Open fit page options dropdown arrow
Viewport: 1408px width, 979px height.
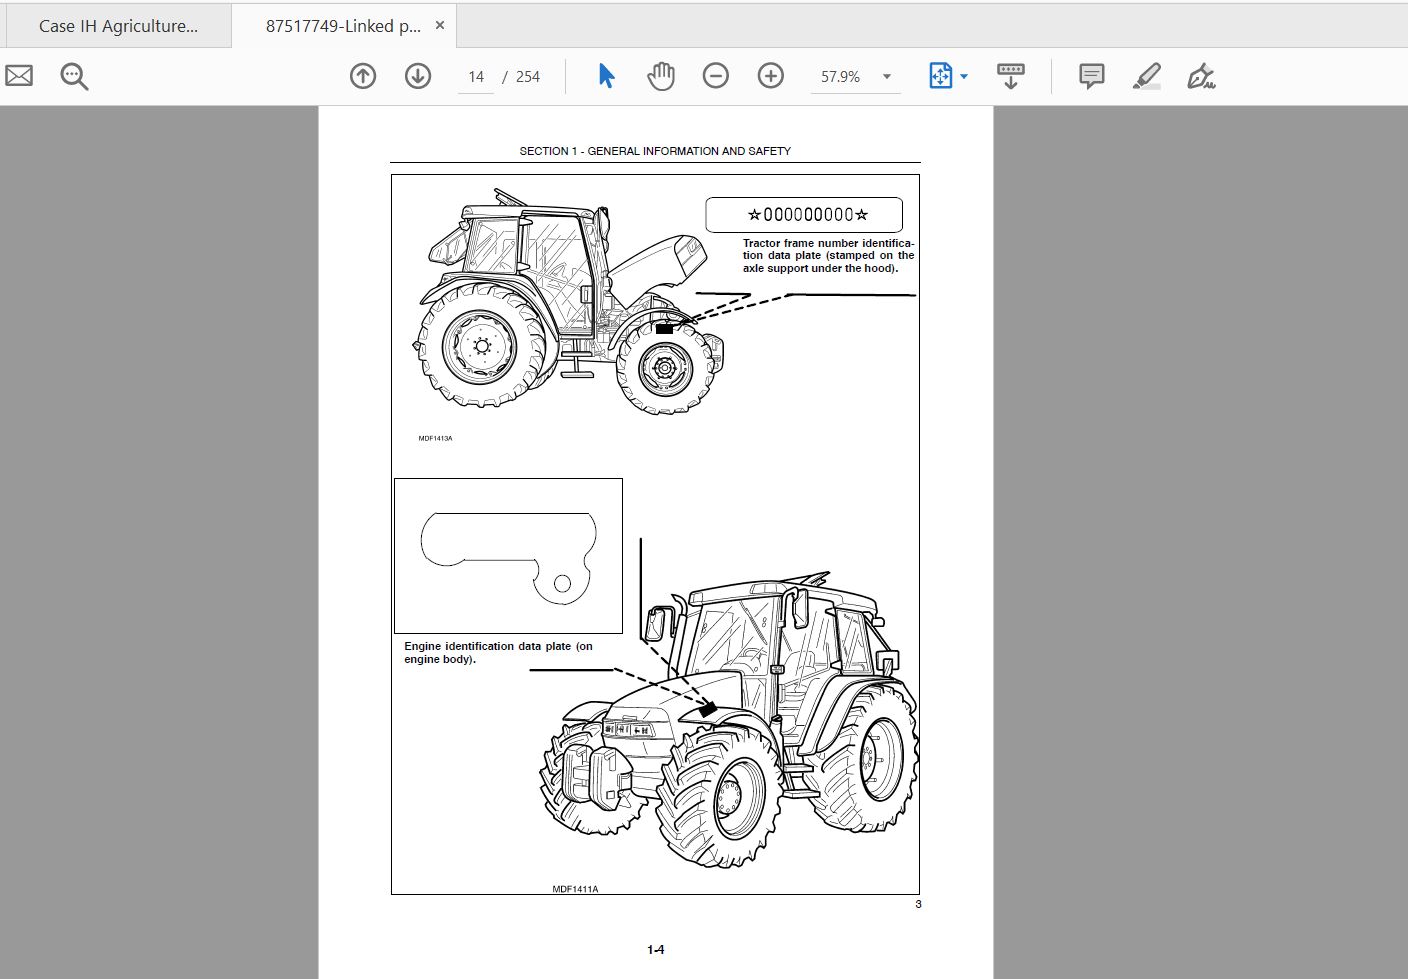[964, 77]
